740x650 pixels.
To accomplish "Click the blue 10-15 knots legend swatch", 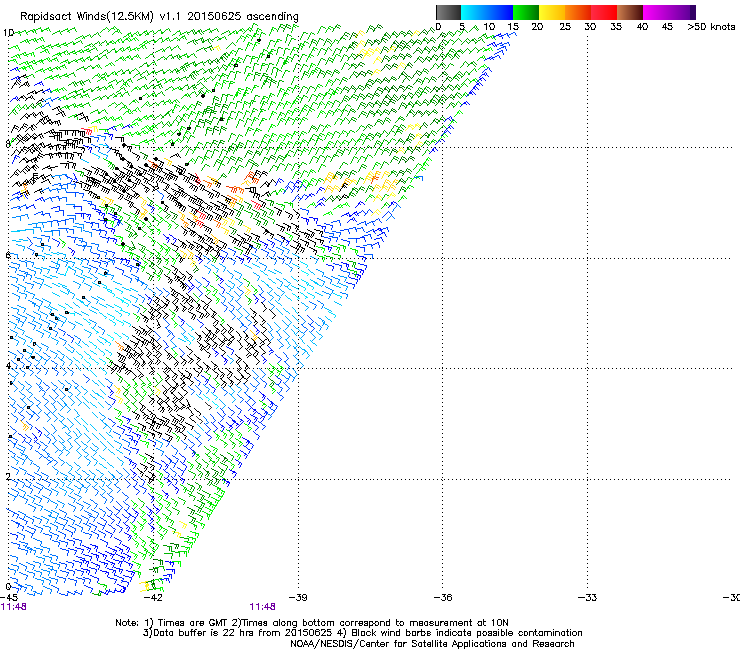I will tap(500, 12).
